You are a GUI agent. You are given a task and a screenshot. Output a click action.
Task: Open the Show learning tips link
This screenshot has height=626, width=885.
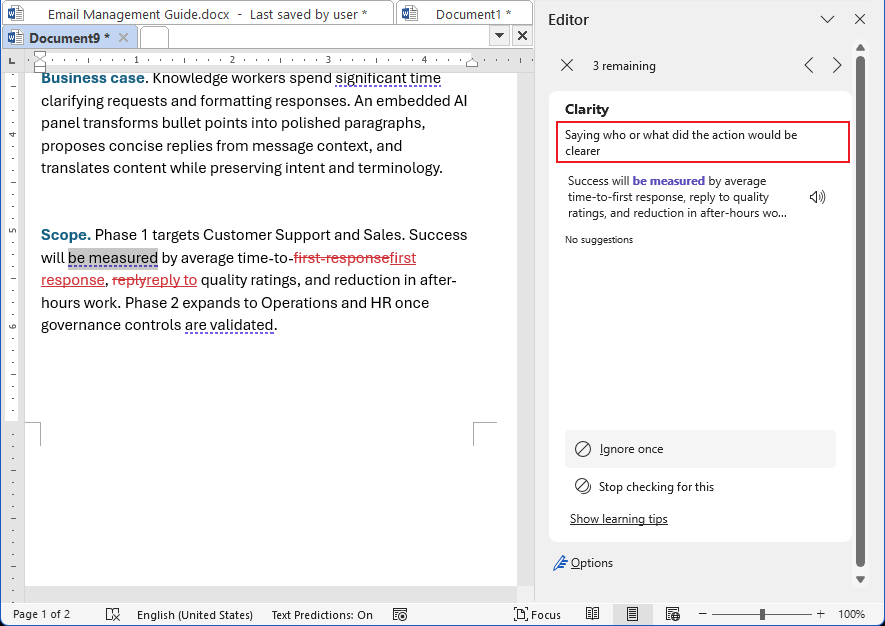click(618, 519)
